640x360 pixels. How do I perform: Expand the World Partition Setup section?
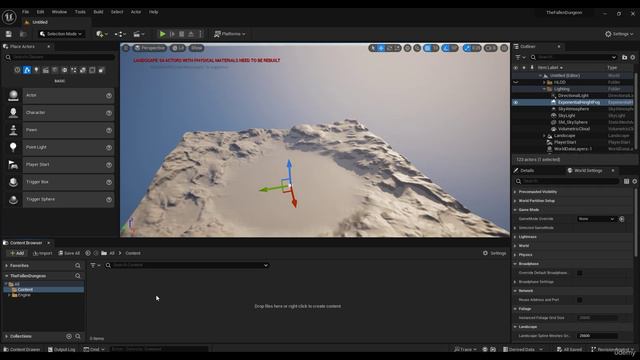(x=515, y=201)
